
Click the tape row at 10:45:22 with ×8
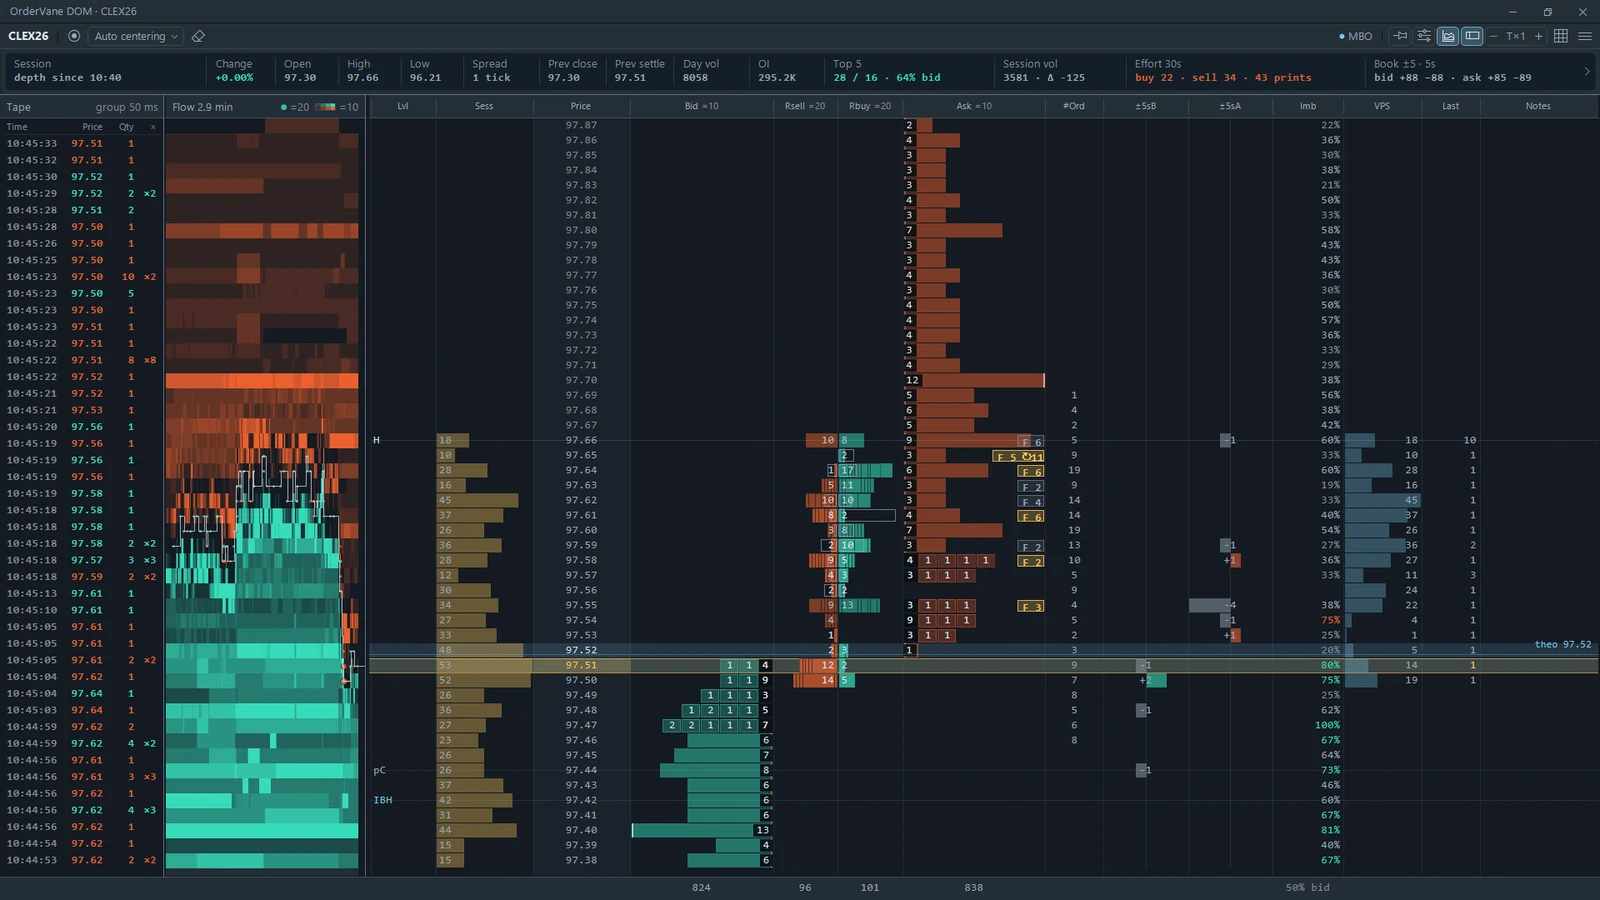coord(82,360)
